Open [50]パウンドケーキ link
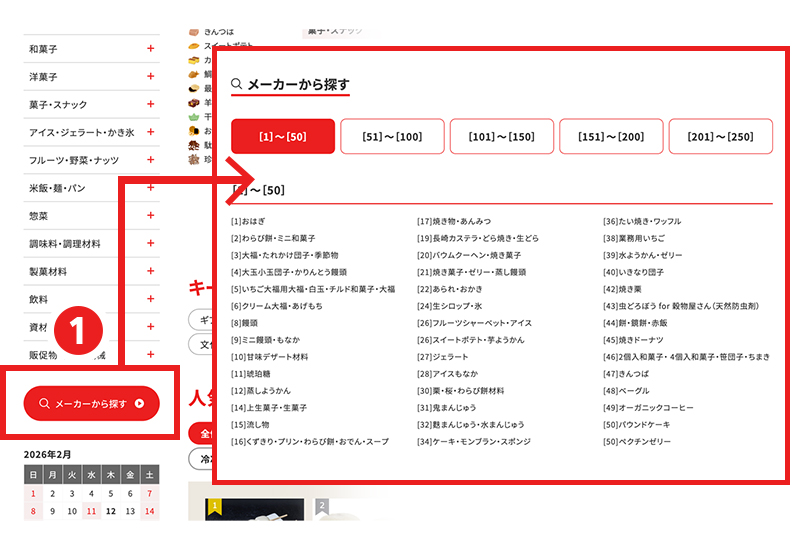 tap(637, 425)
